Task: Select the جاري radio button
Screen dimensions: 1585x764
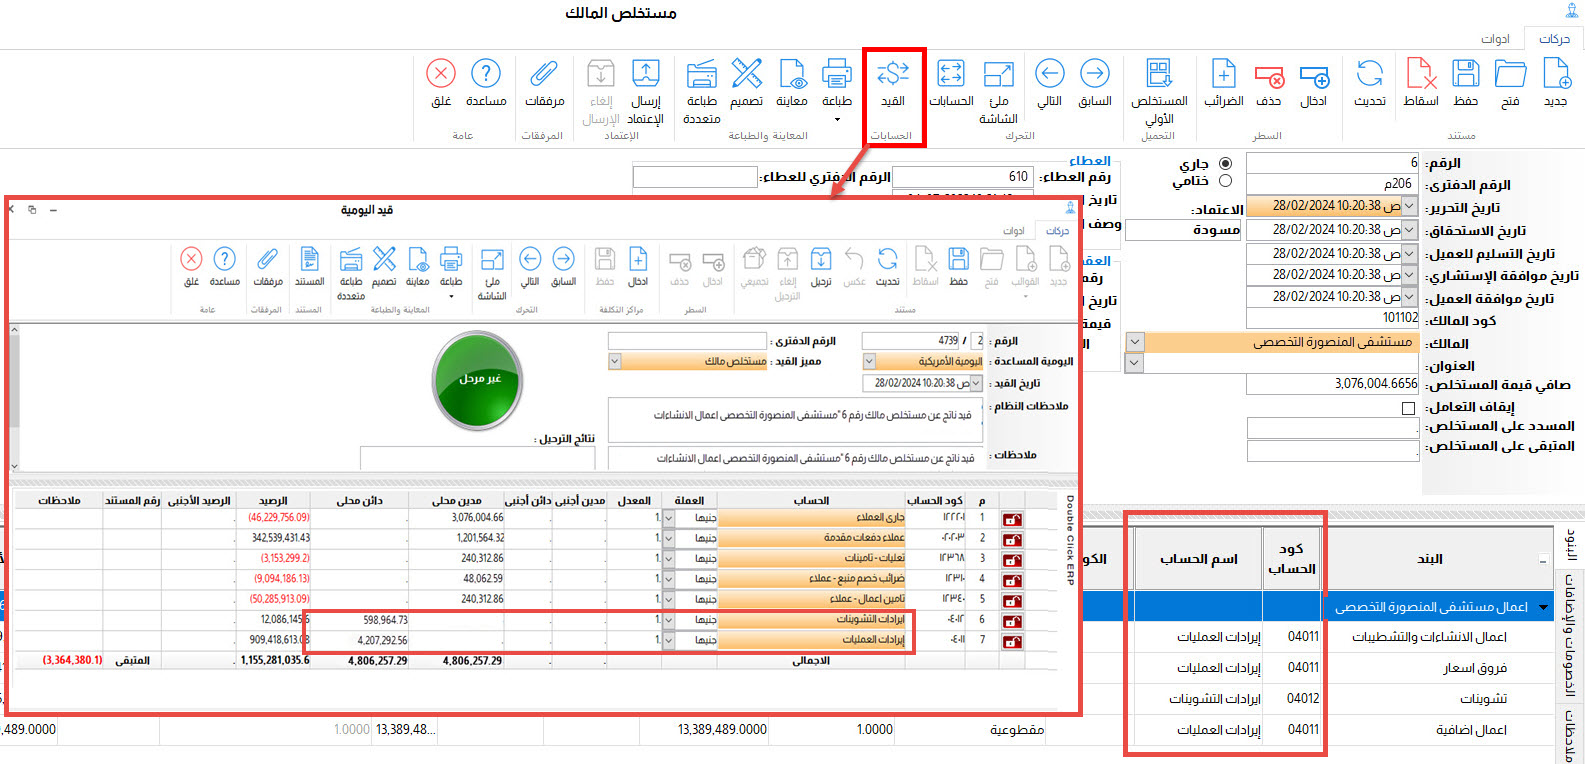Action: click(1225, 163)
